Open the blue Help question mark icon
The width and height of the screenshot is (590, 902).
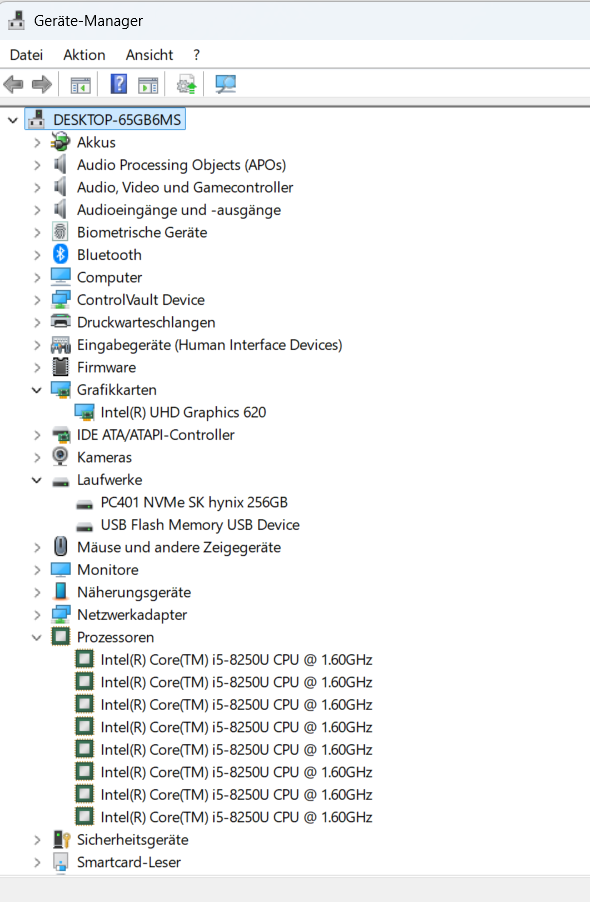118,85
